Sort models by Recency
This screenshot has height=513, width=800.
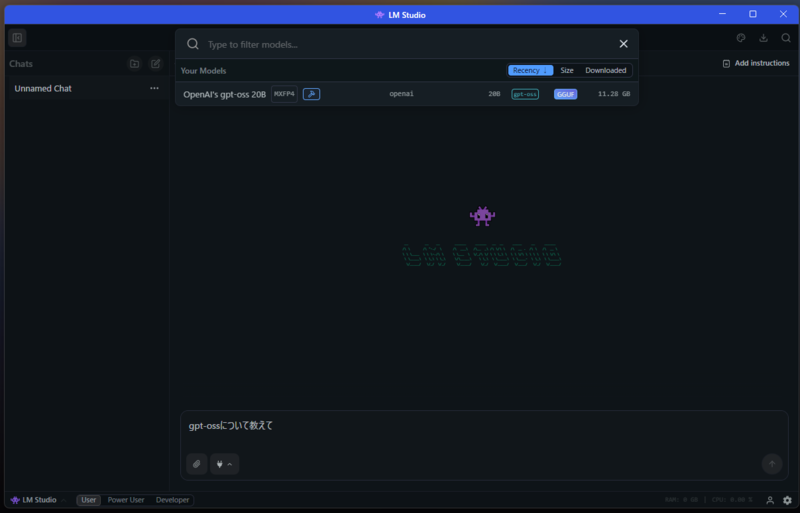pyautogui.click(x=530, y=71)
